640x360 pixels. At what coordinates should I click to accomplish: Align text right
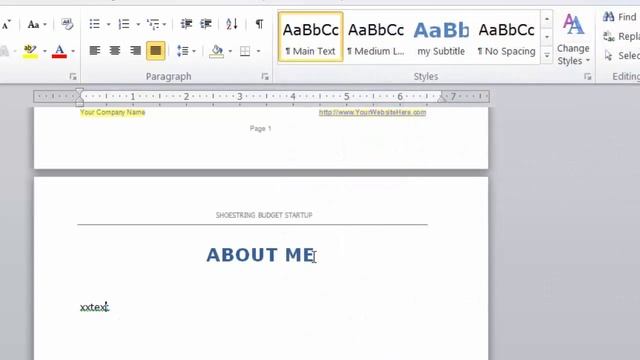[135, 51]
